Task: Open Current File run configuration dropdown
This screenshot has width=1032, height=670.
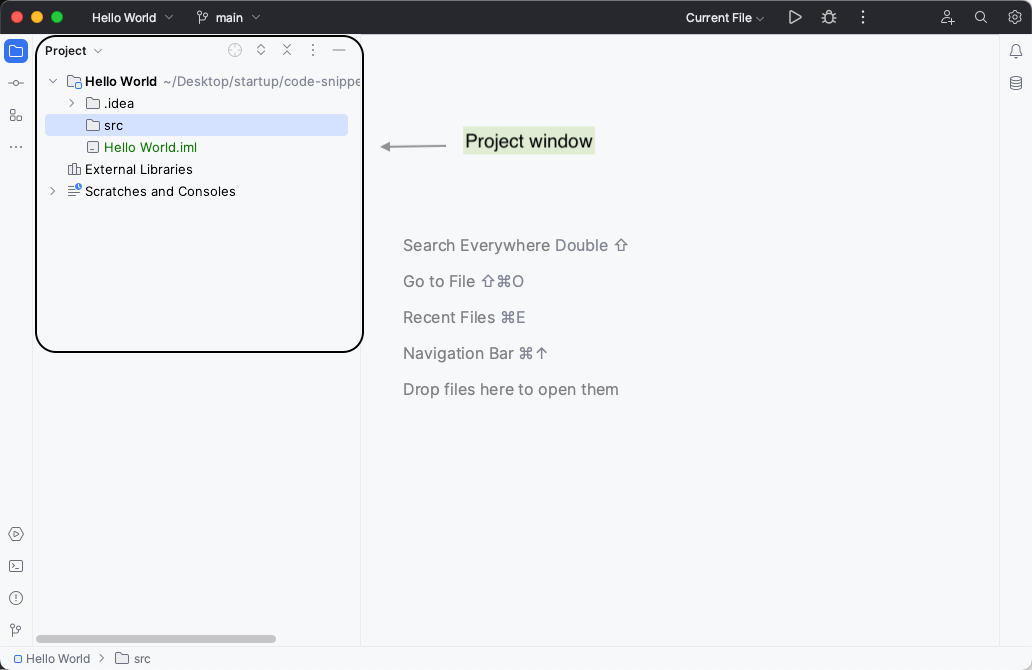Action: pyautogui.click(x=725, y=18)
